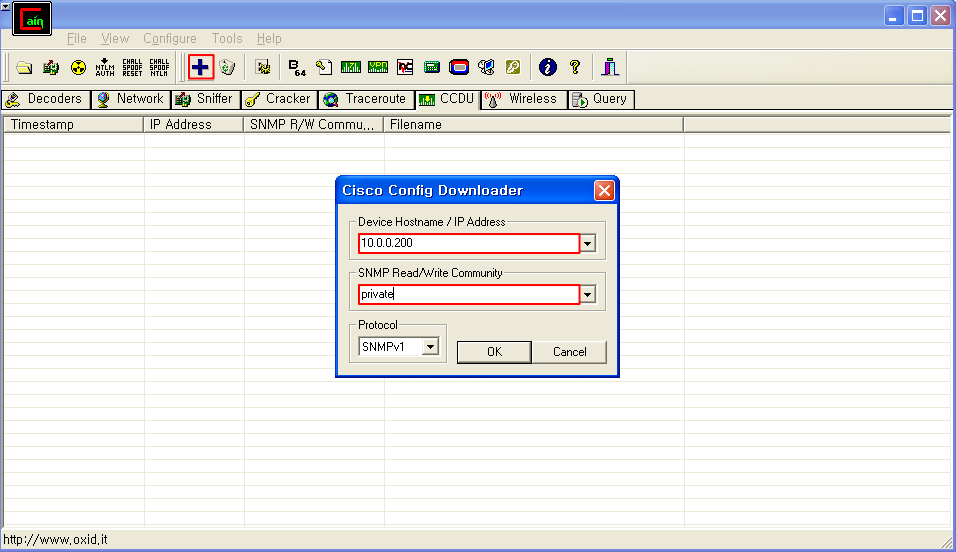Open the hash calculator toolbar icon
The image size is (956, 552).
432,67
